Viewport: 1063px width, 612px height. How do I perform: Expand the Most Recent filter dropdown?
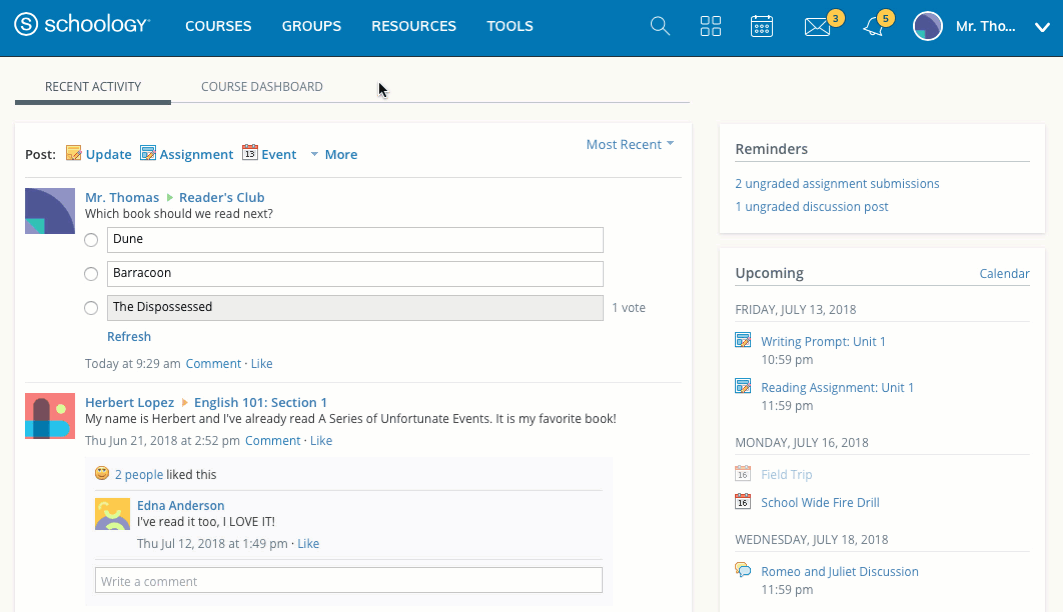point(630,145)
